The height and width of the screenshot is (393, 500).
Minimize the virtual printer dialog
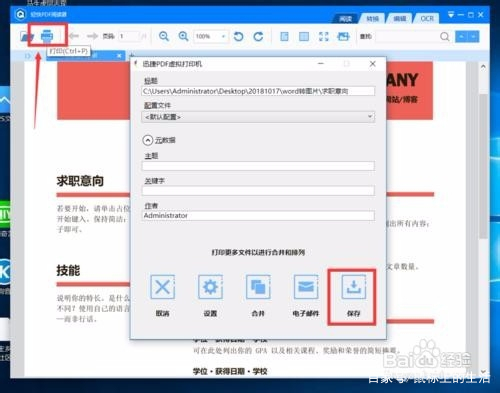coord(321,64)
